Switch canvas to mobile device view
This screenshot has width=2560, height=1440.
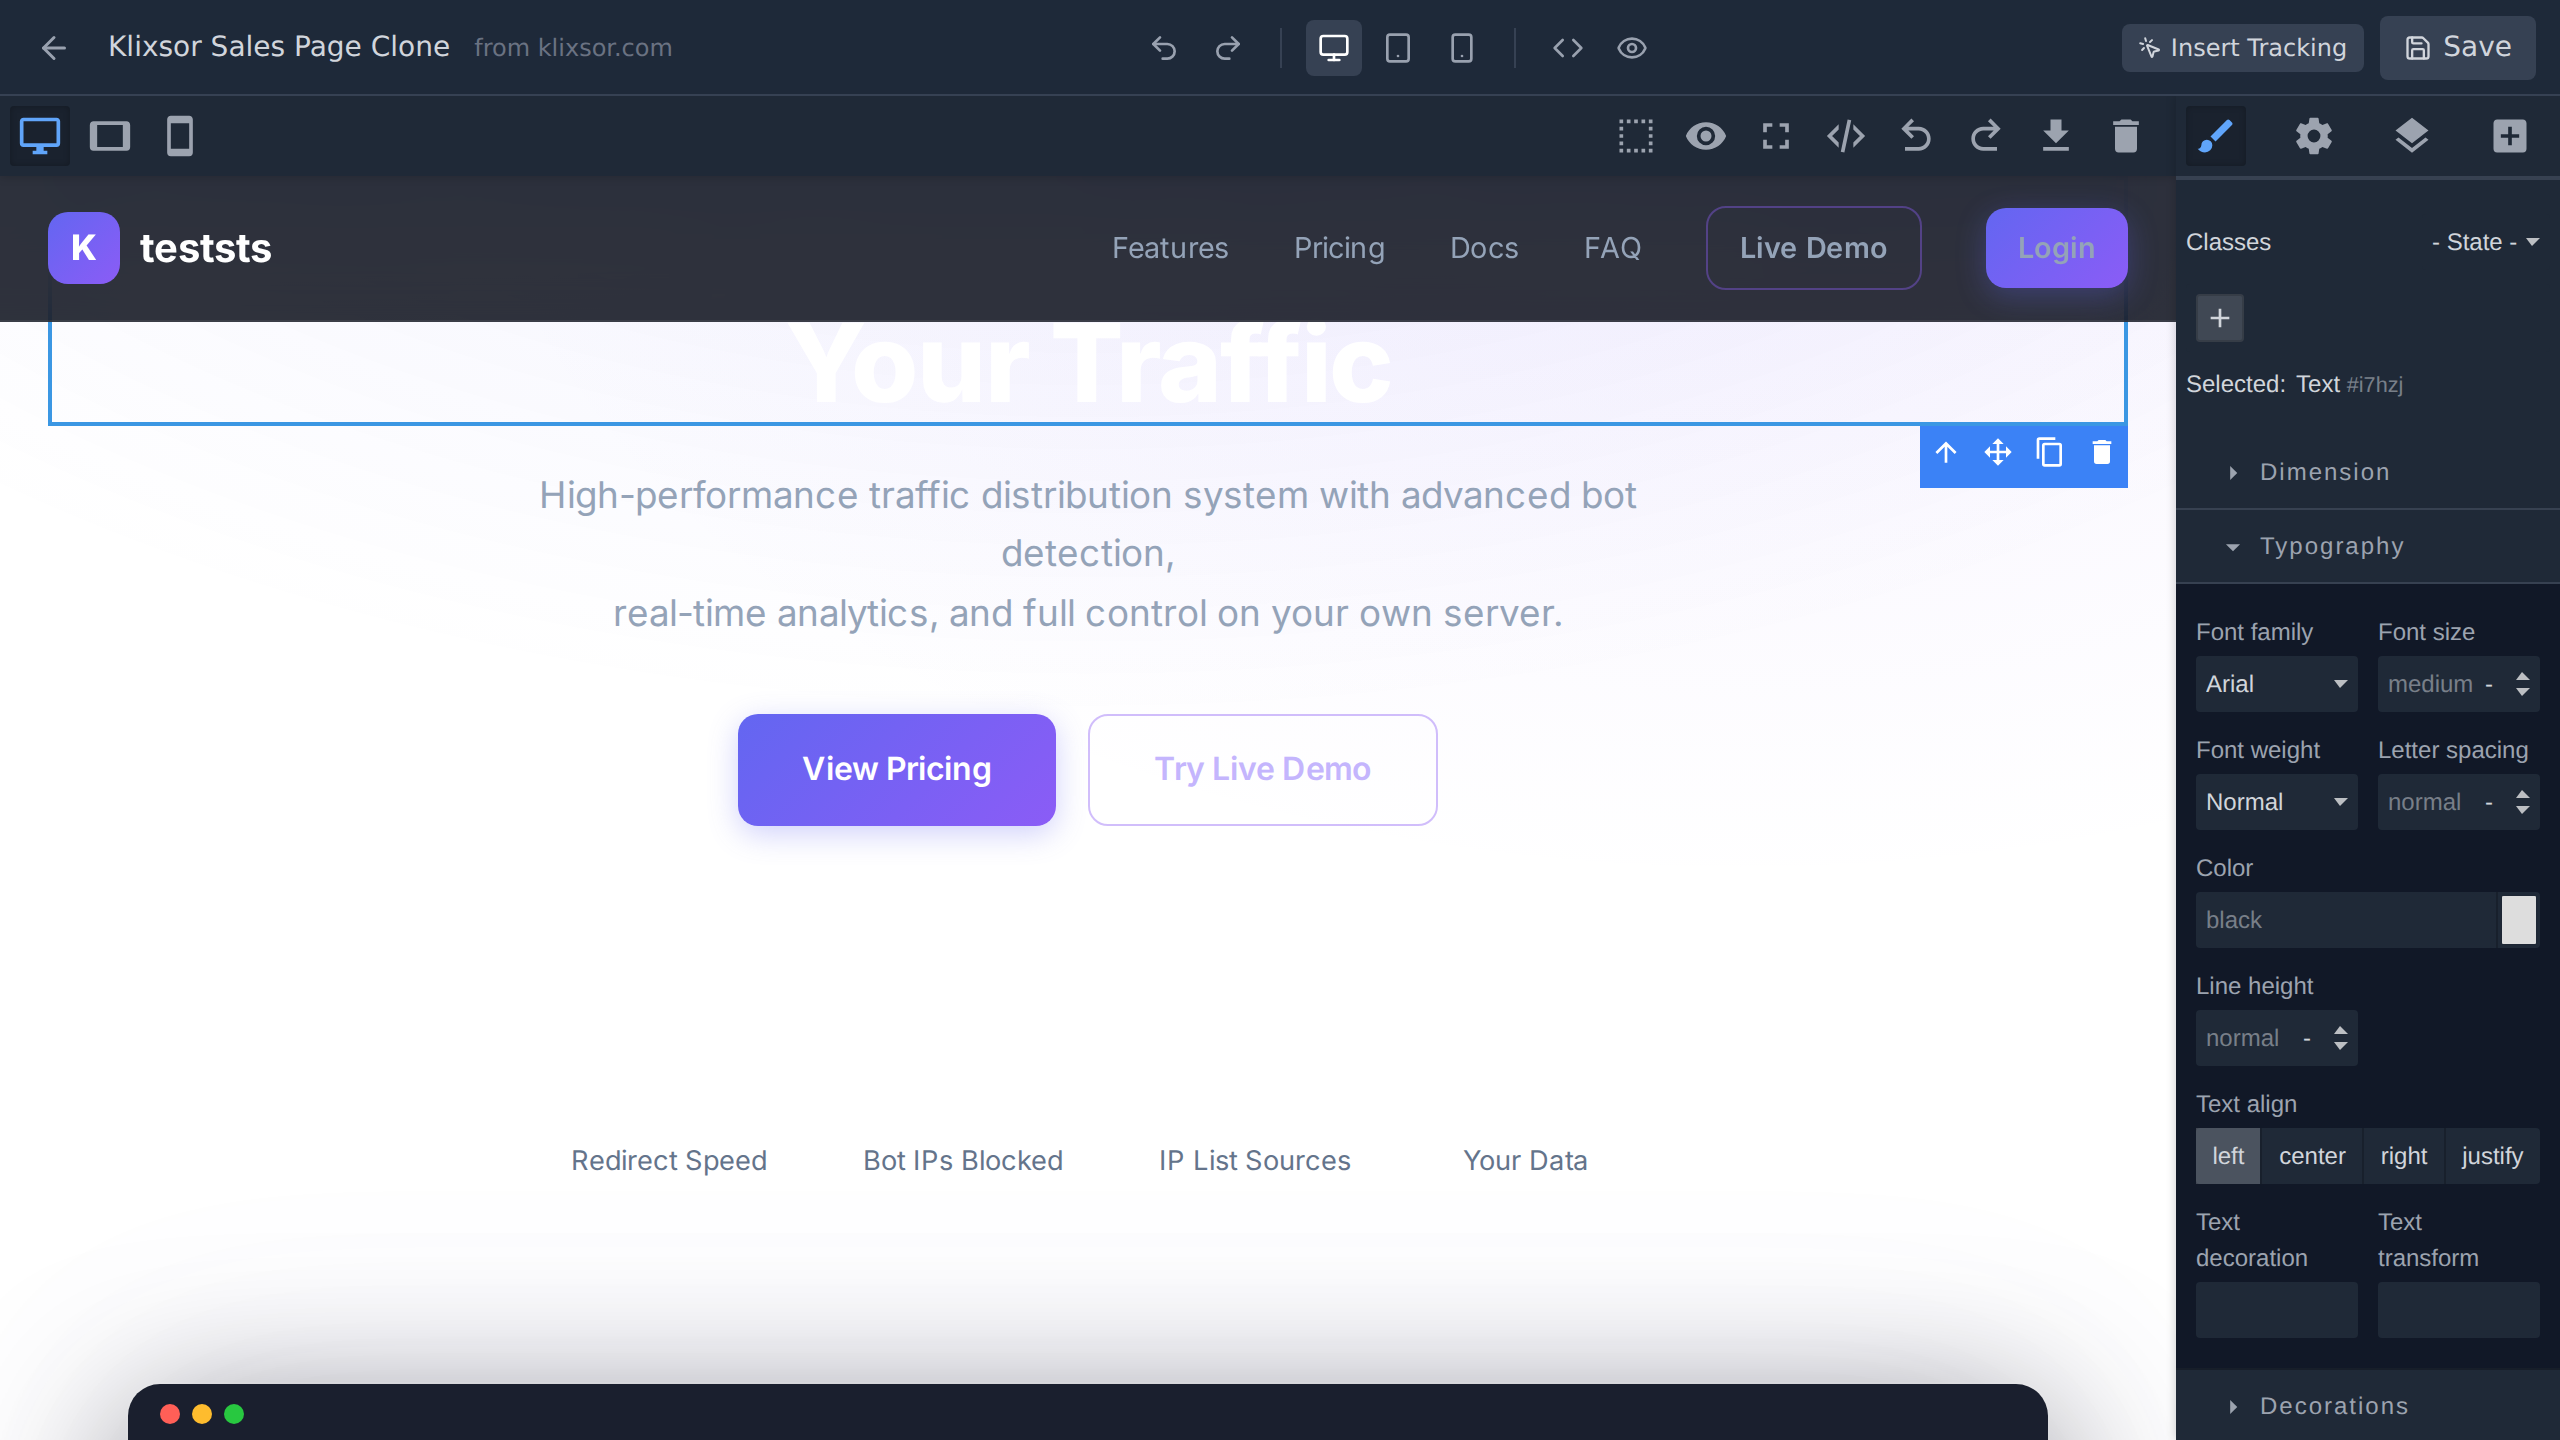coord(179,136)
